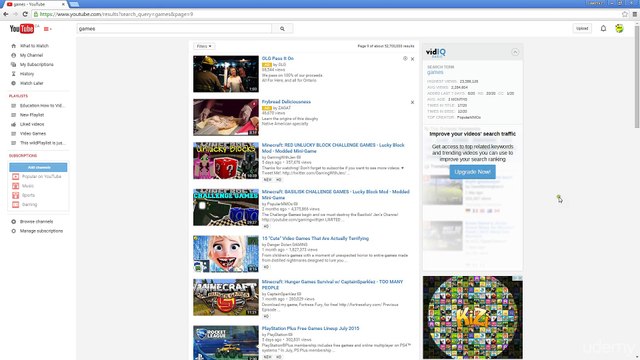Image resolution: width=640 pixels, height=360 pixels.
Task: Open PlayStation Plus Free Games Lineup title
Action: [311, 328]
